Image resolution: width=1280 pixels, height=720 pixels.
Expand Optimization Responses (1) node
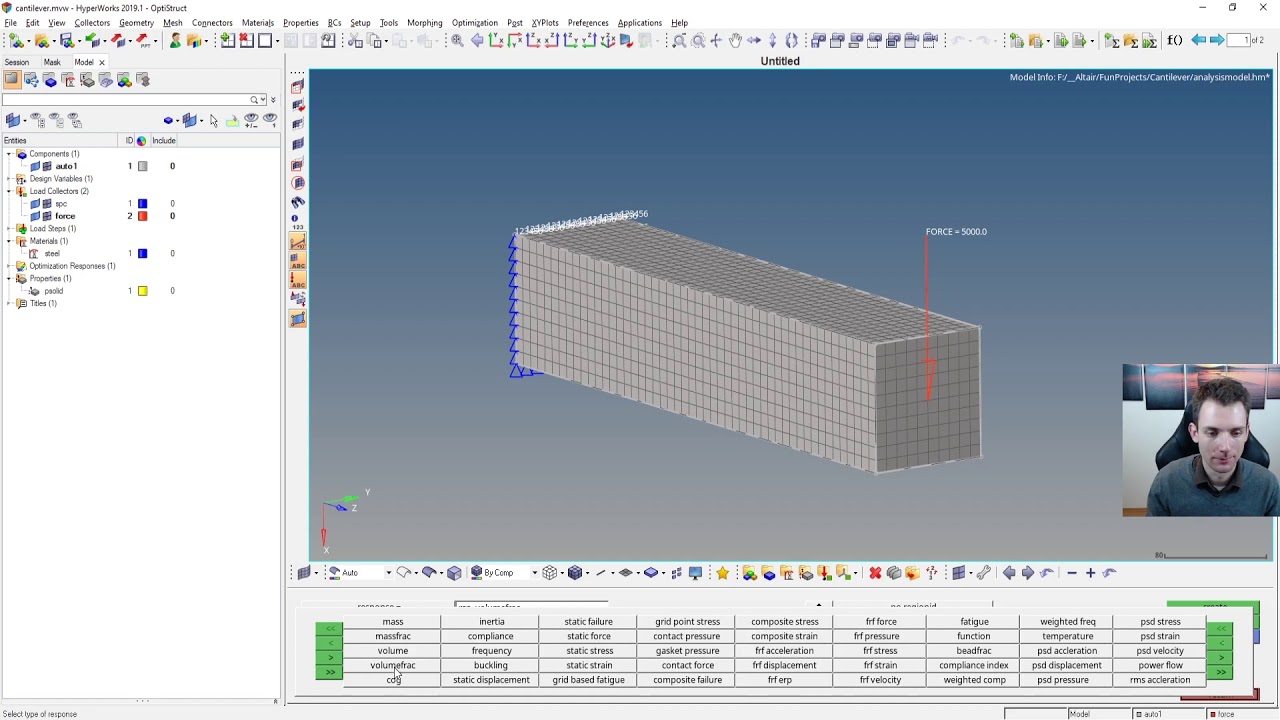pos(9,266)
